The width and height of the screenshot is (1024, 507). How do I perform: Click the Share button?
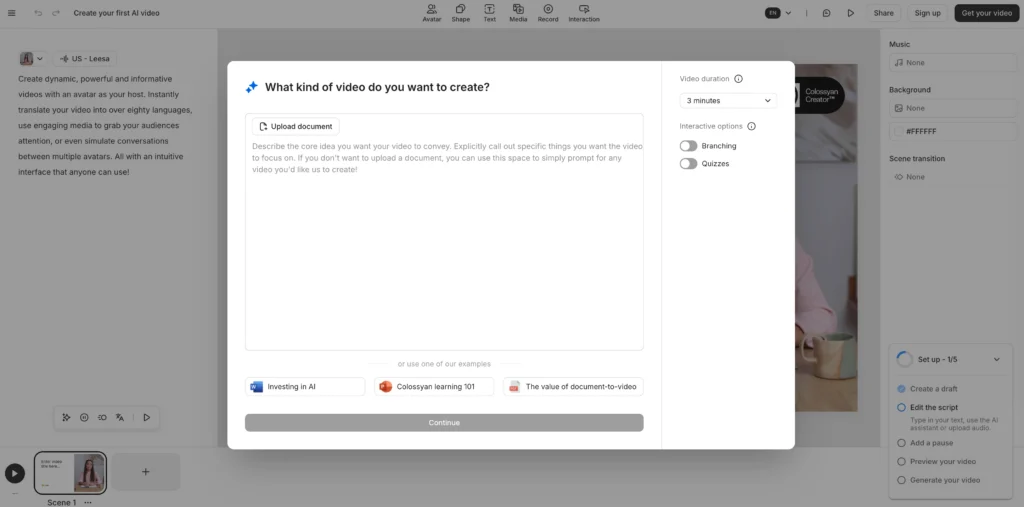pyautogui.click(x=884, y=13)
